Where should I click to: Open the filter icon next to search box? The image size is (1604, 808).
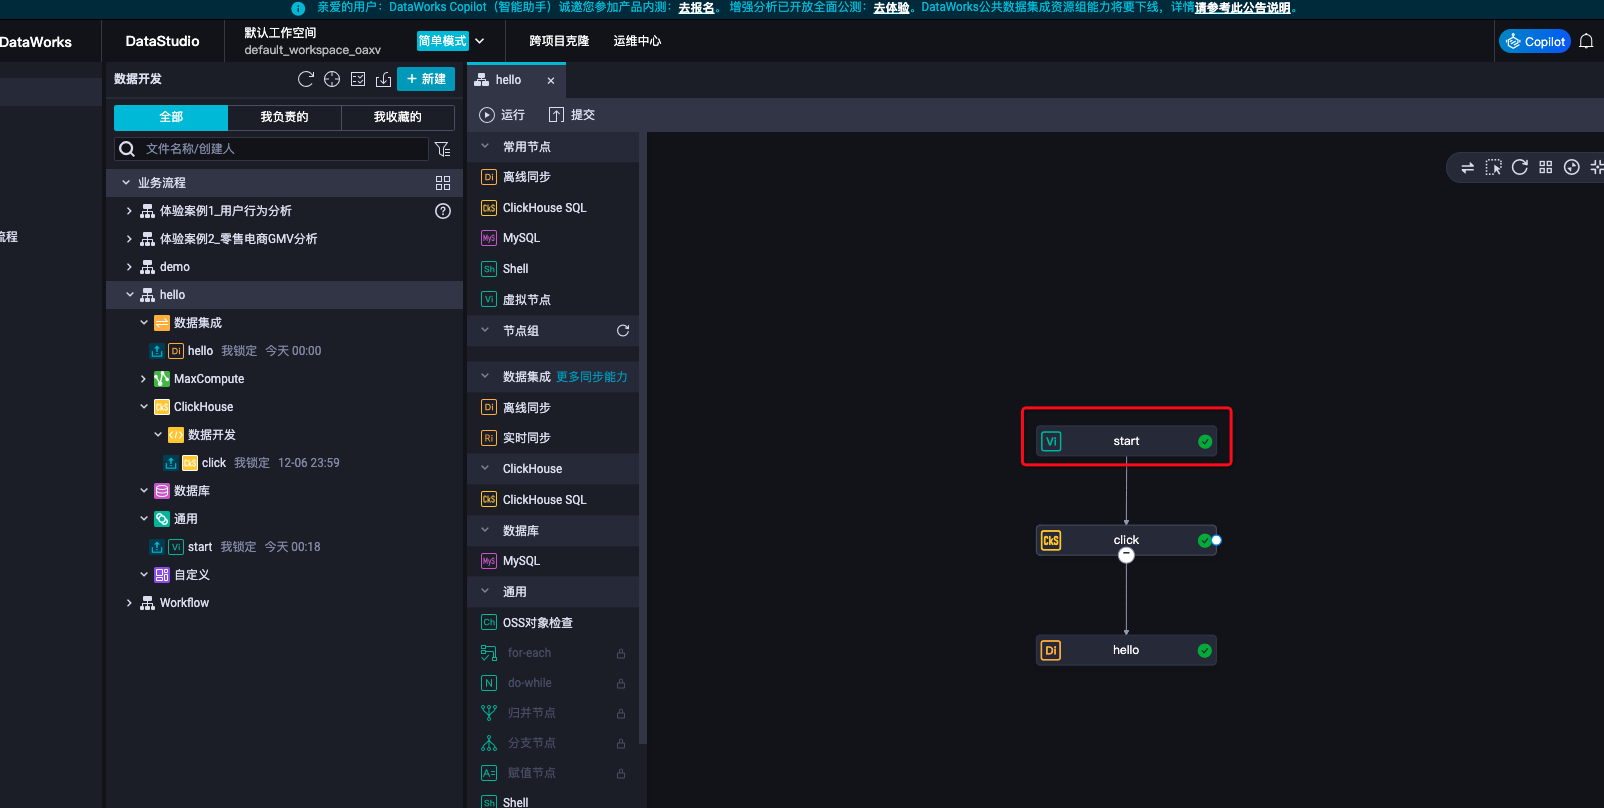pos(443,149)
